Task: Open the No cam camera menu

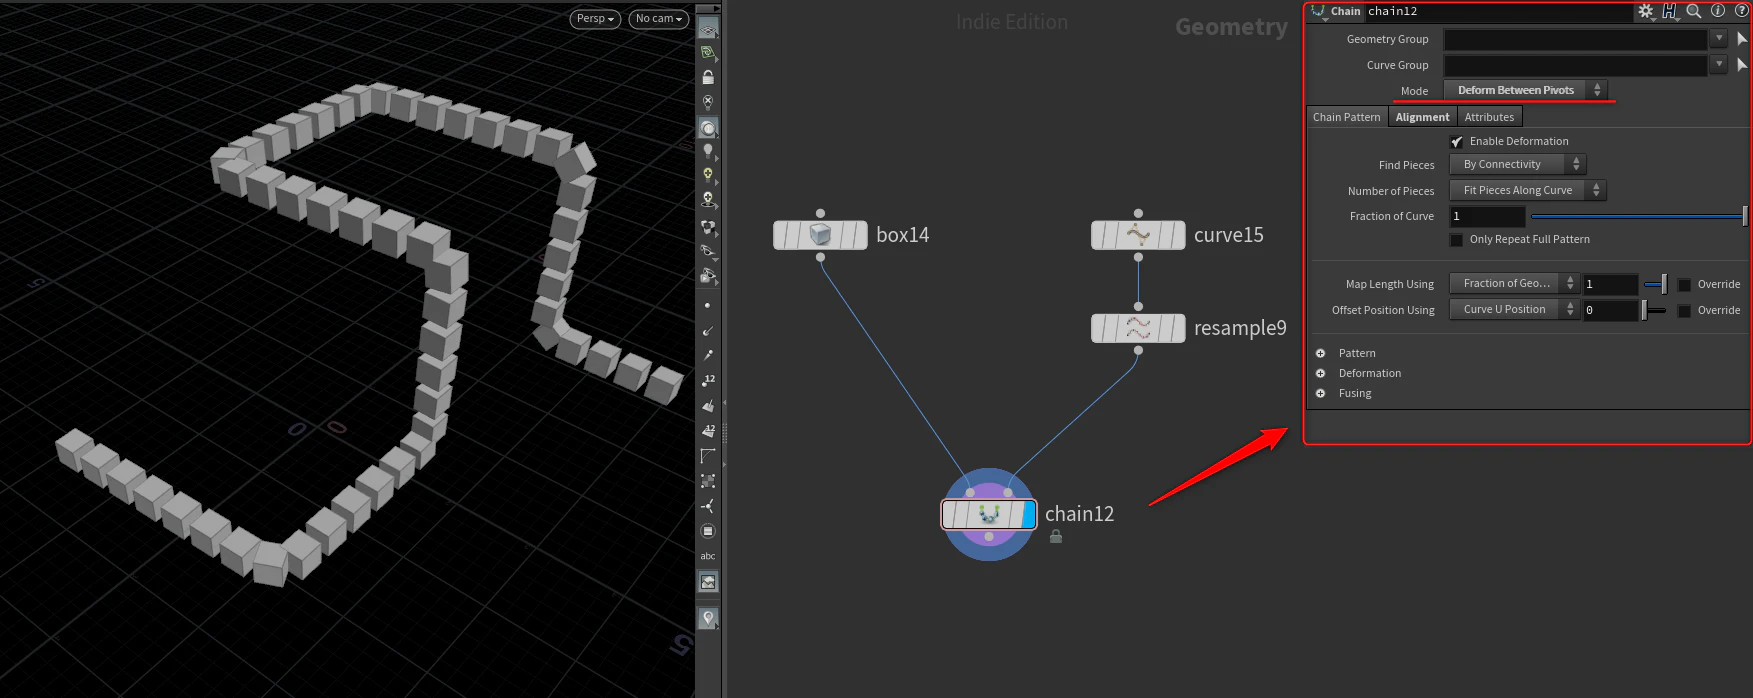Action: click(x=659, y=19)
